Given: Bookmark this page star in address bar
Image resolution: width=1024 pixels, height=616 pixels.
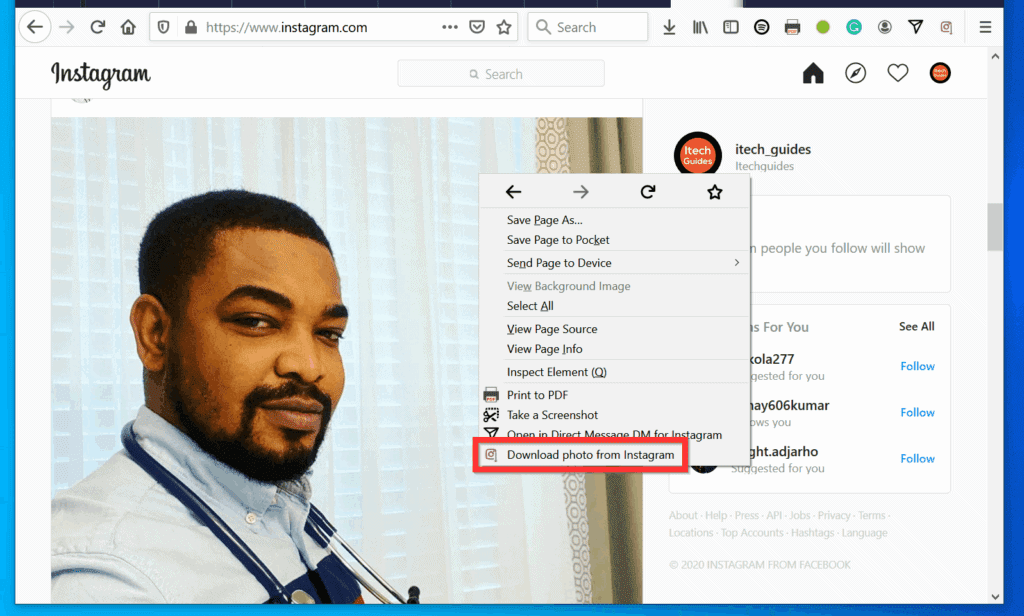Looking at the screenshot, I should 504,27.
